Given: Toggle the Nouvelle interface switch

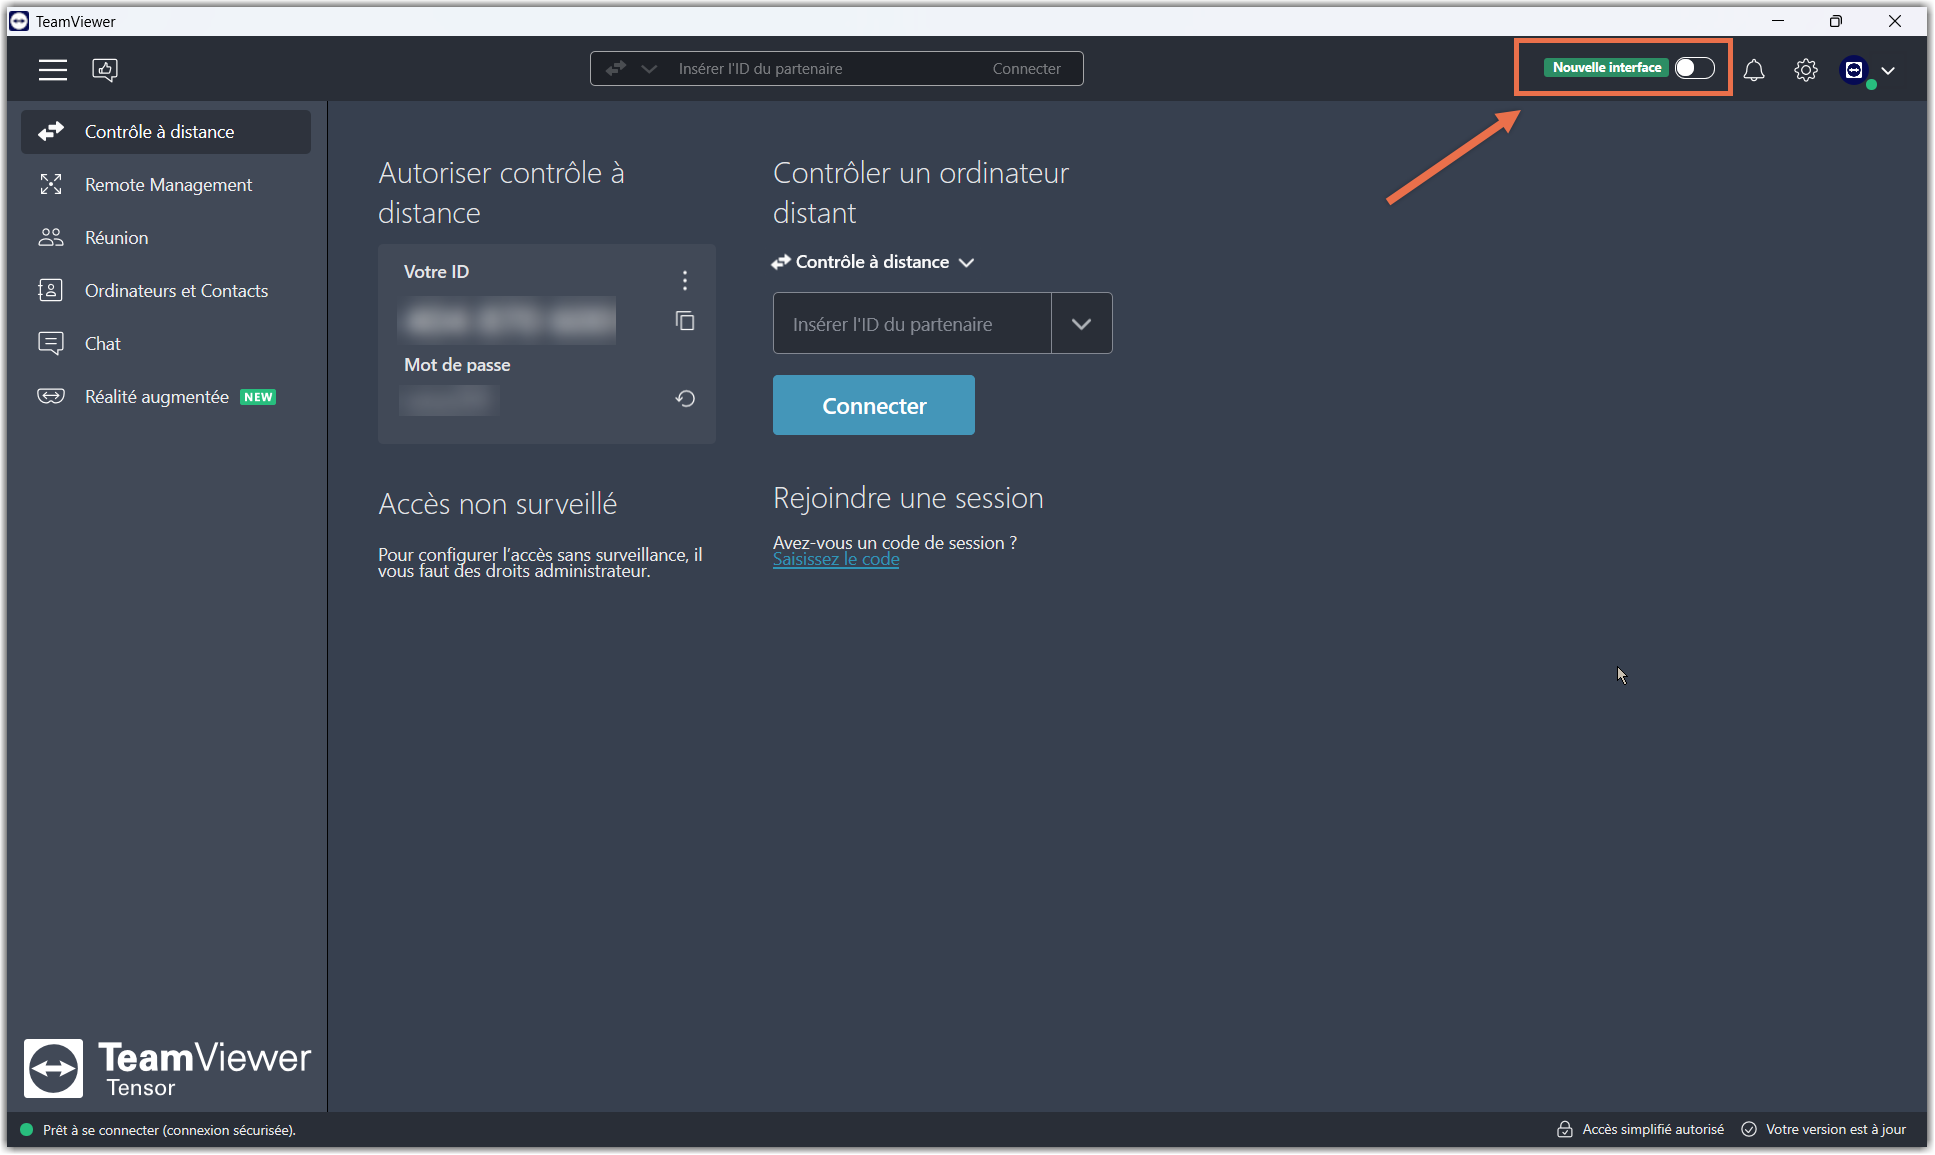Looking at the screenshot, I should pos(1695,68).
